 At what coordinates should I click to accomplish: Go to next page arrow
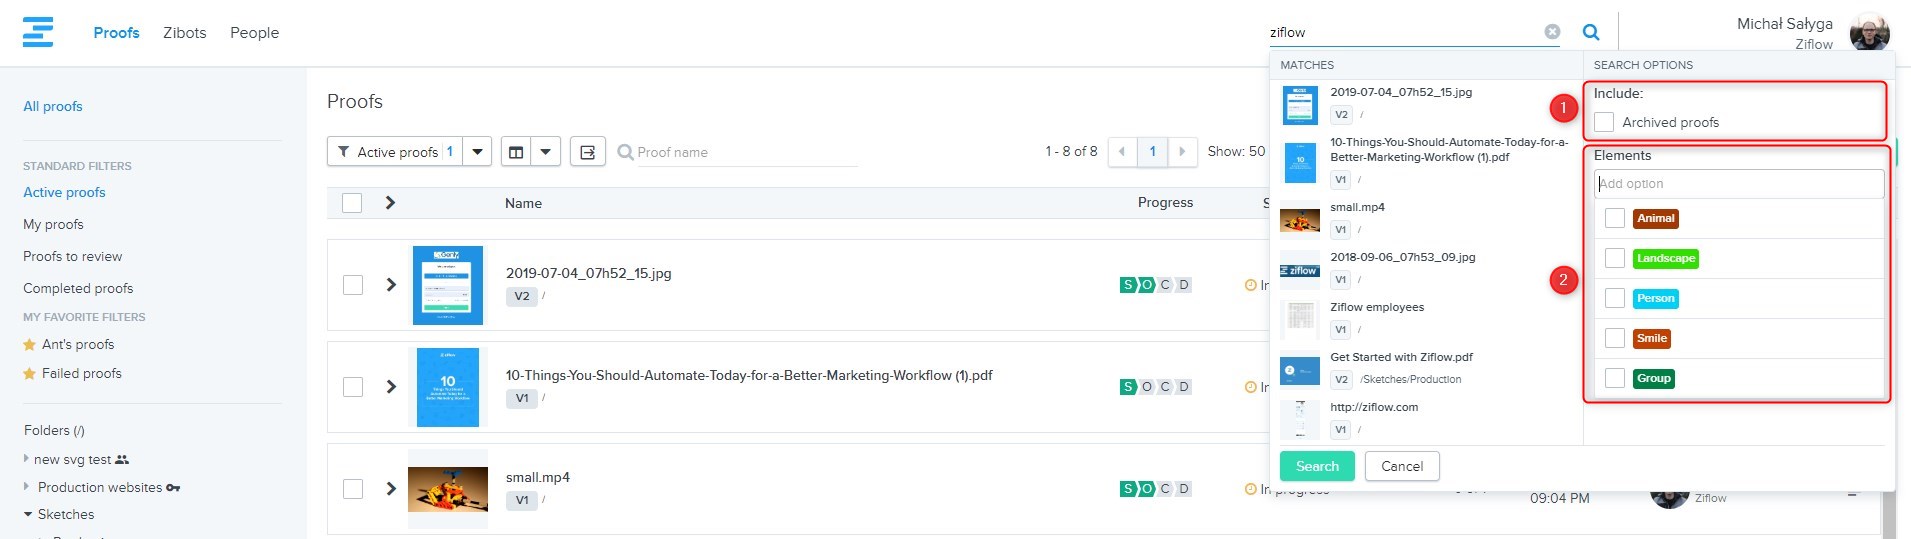tap(1182, 152)
